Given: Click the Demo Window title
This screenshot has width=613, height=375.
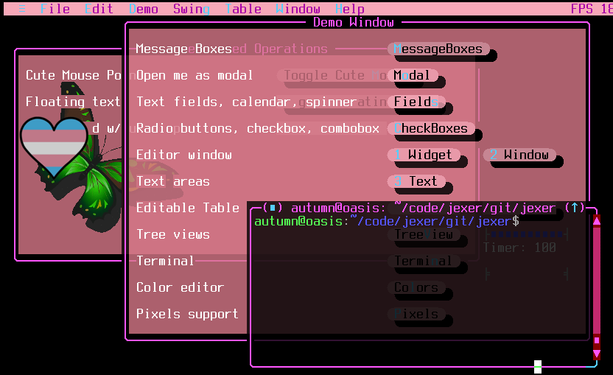Looking at the screenshot, I should [x=353, y=22].
